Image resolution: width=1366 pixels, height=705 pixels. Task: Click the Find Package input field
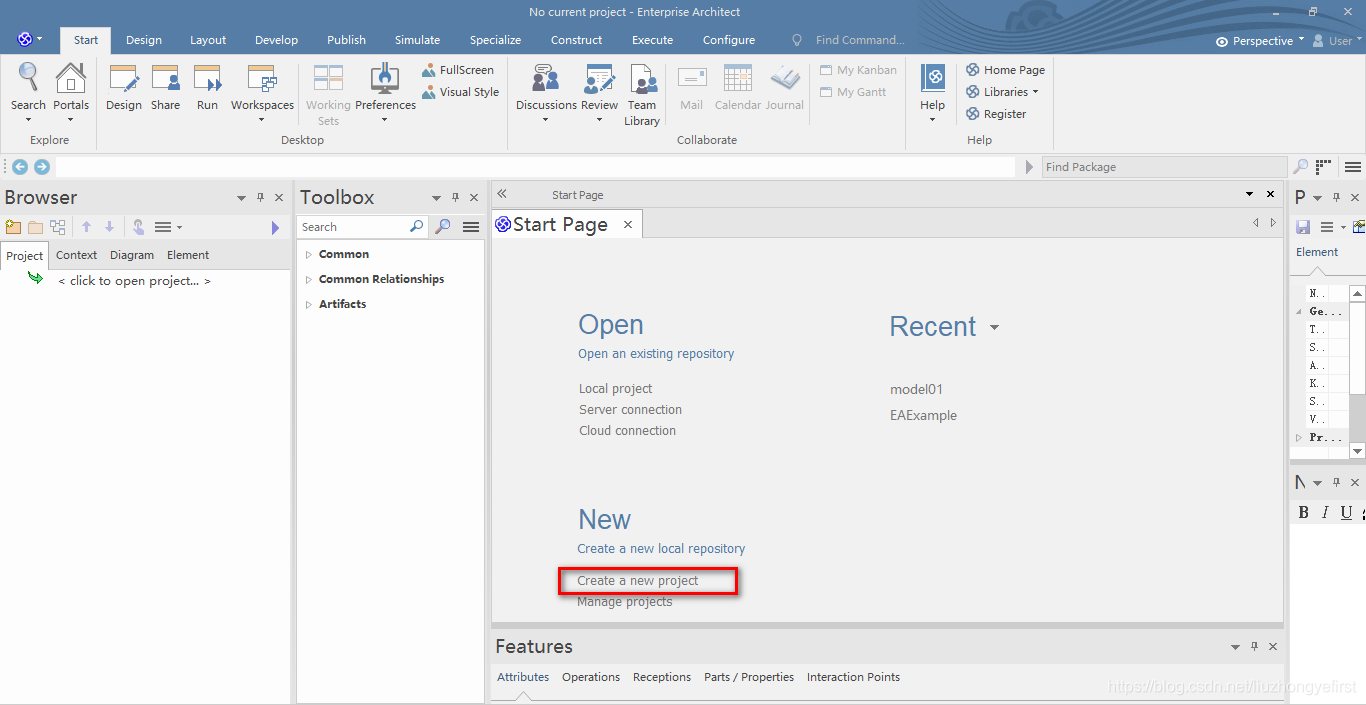(1164, 167)
